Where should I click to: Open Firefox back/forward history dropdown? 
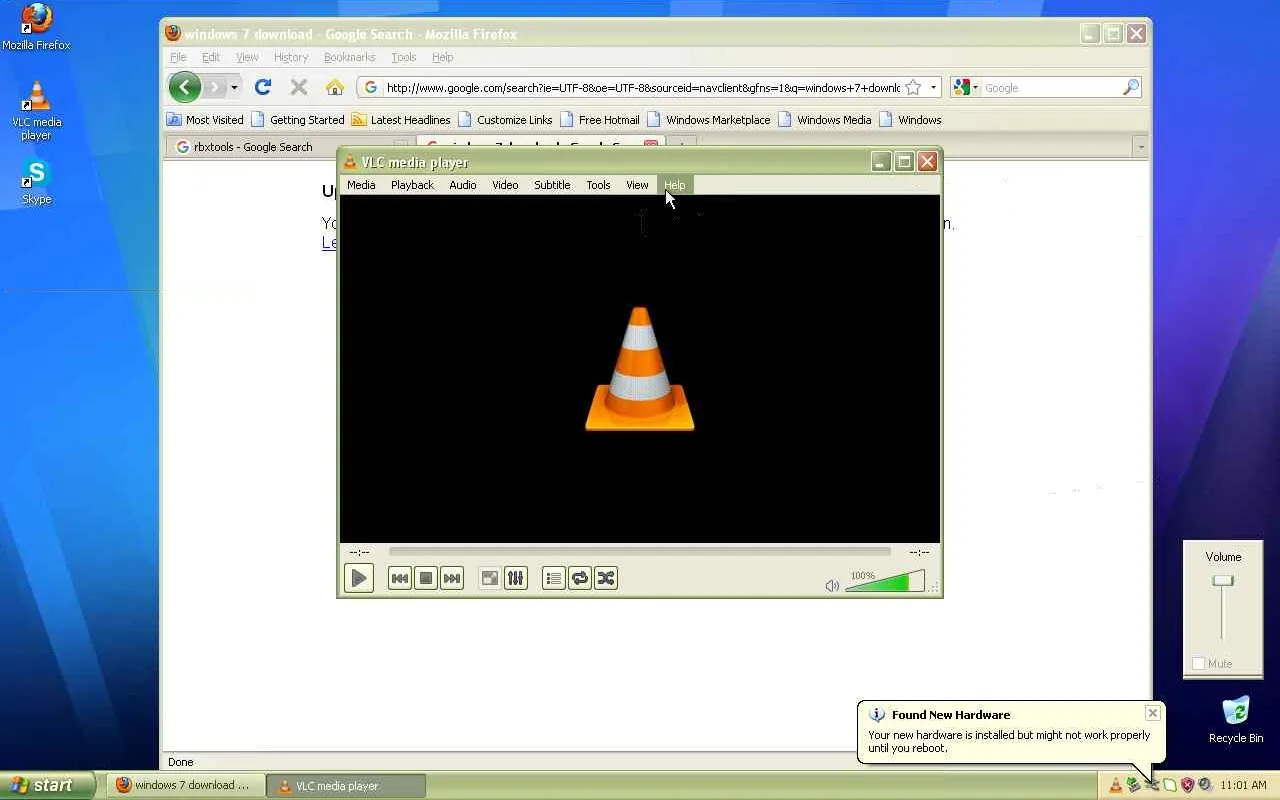point(234,87)
